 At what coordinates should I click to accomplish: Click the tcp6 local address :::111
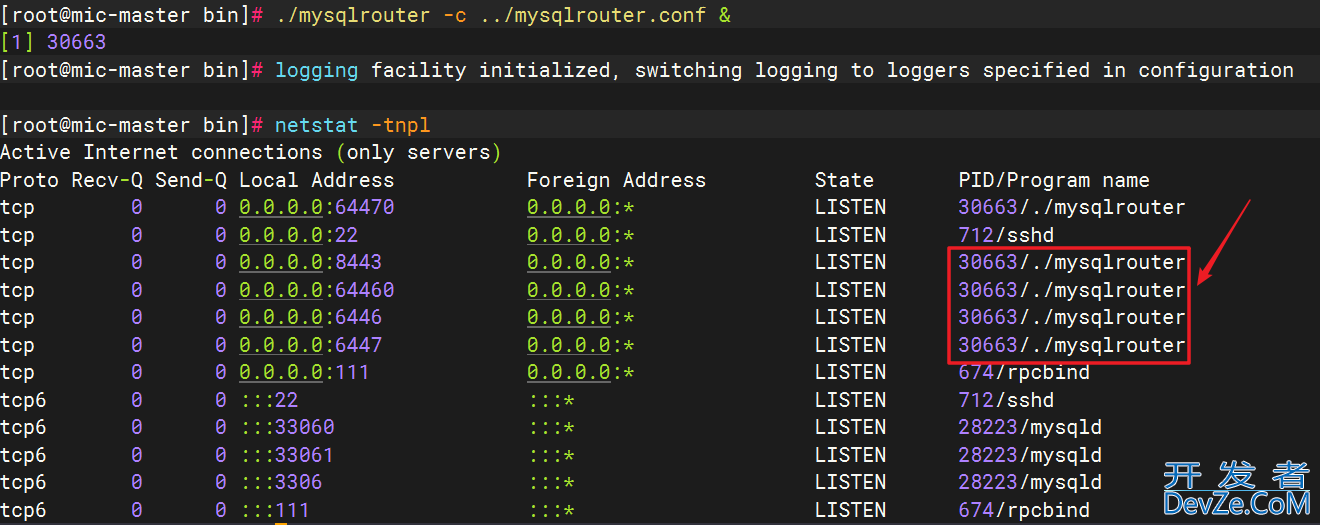click(274, 510)
